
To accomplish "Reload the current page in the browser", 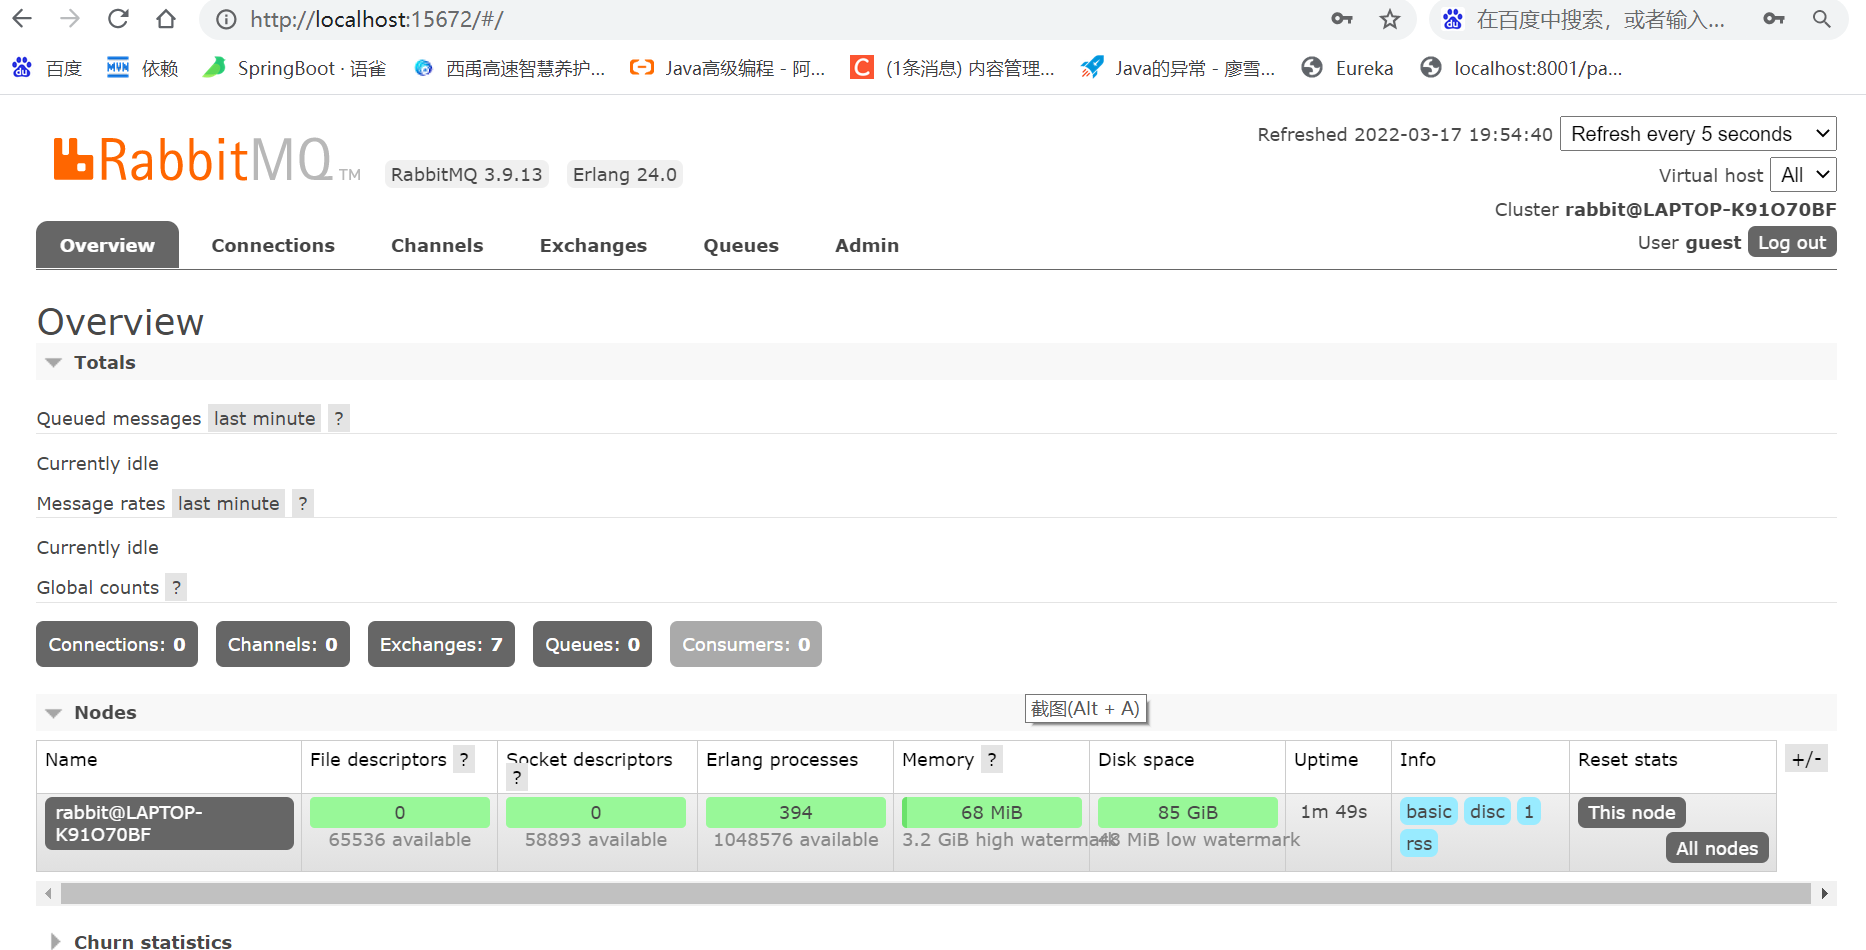I will 117,19.
